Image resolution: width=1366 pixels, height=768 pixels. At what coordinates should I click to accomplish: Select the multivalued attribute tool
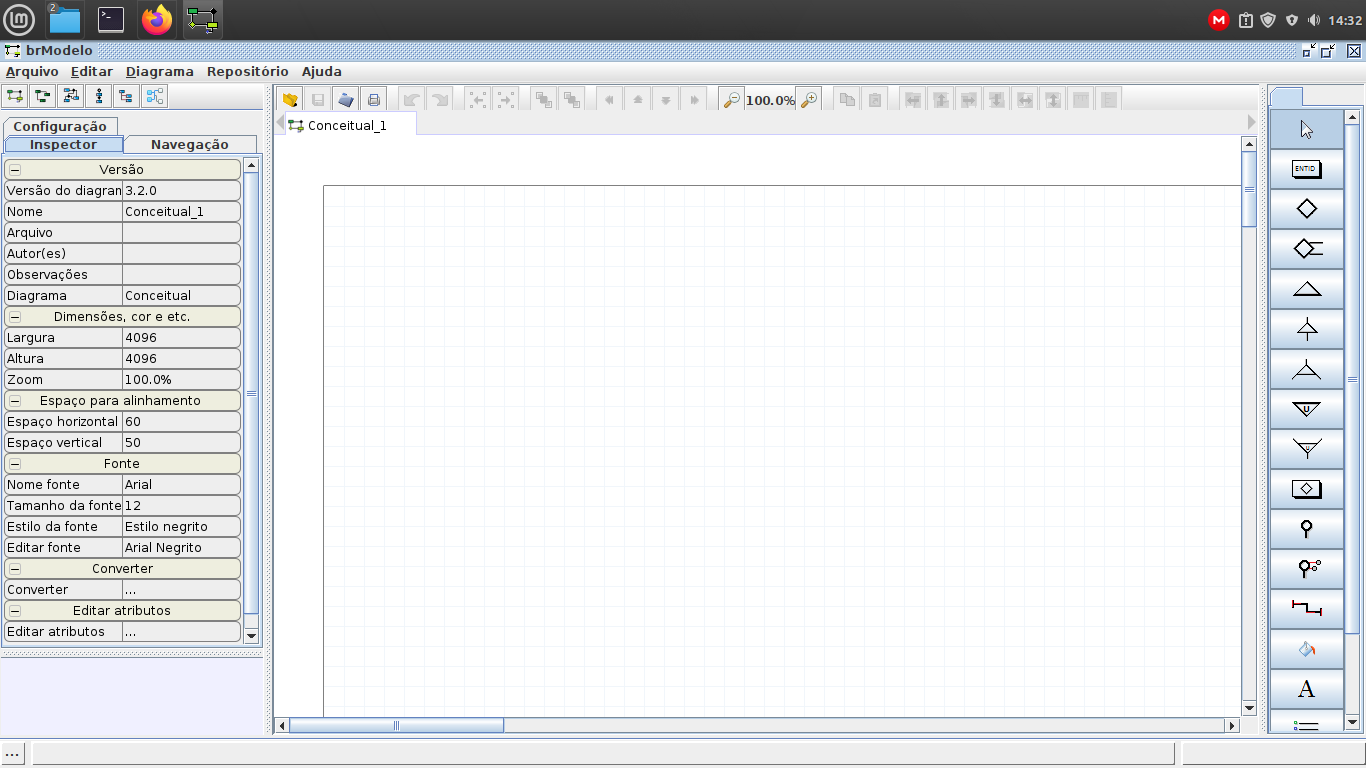point(1306,569)
